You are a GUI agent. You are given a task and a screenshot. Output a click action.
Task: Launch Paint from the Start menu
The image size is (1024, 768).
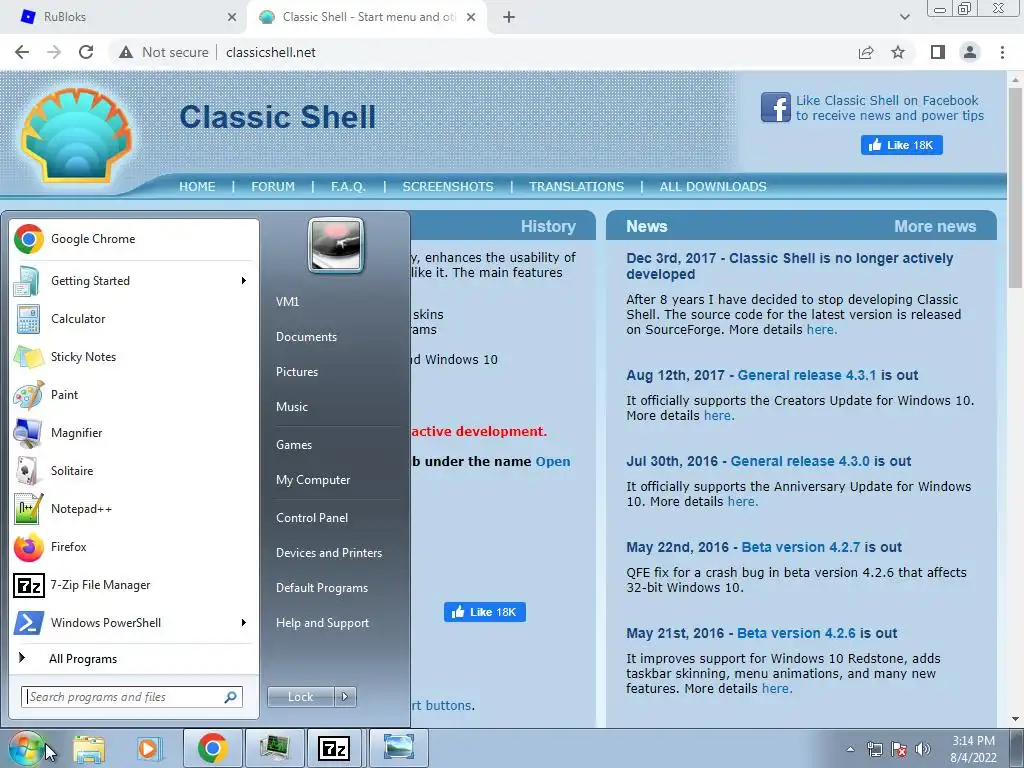pyautogui.click(x=134, y=394)
